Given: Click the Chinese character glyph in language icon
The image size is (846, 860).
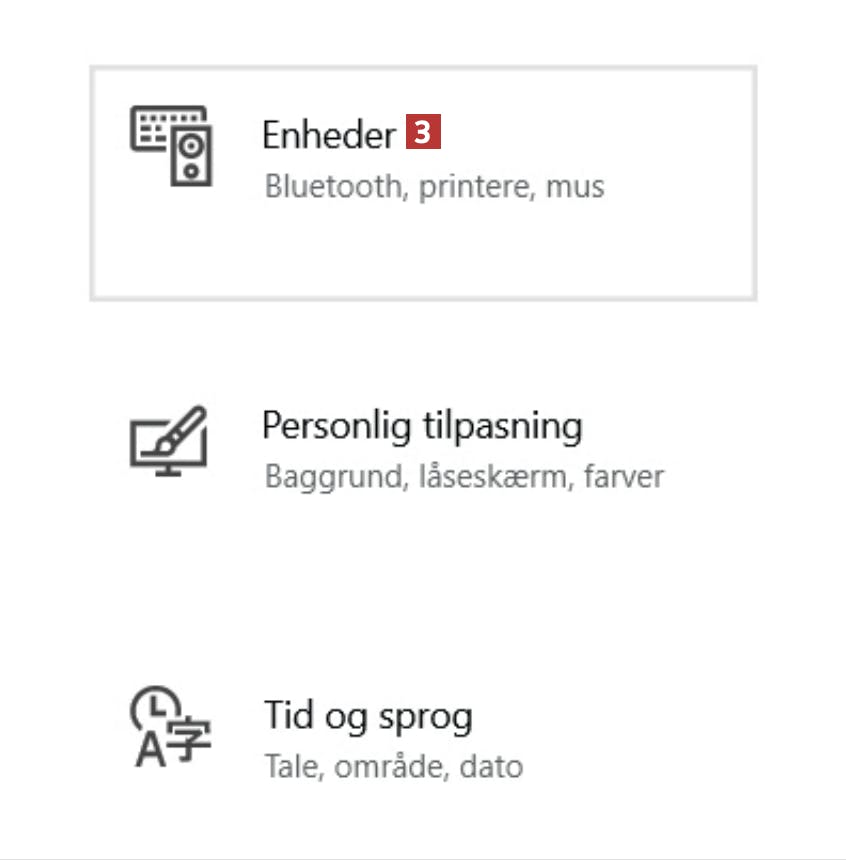Looking at the screenshot, I should 188,738.
